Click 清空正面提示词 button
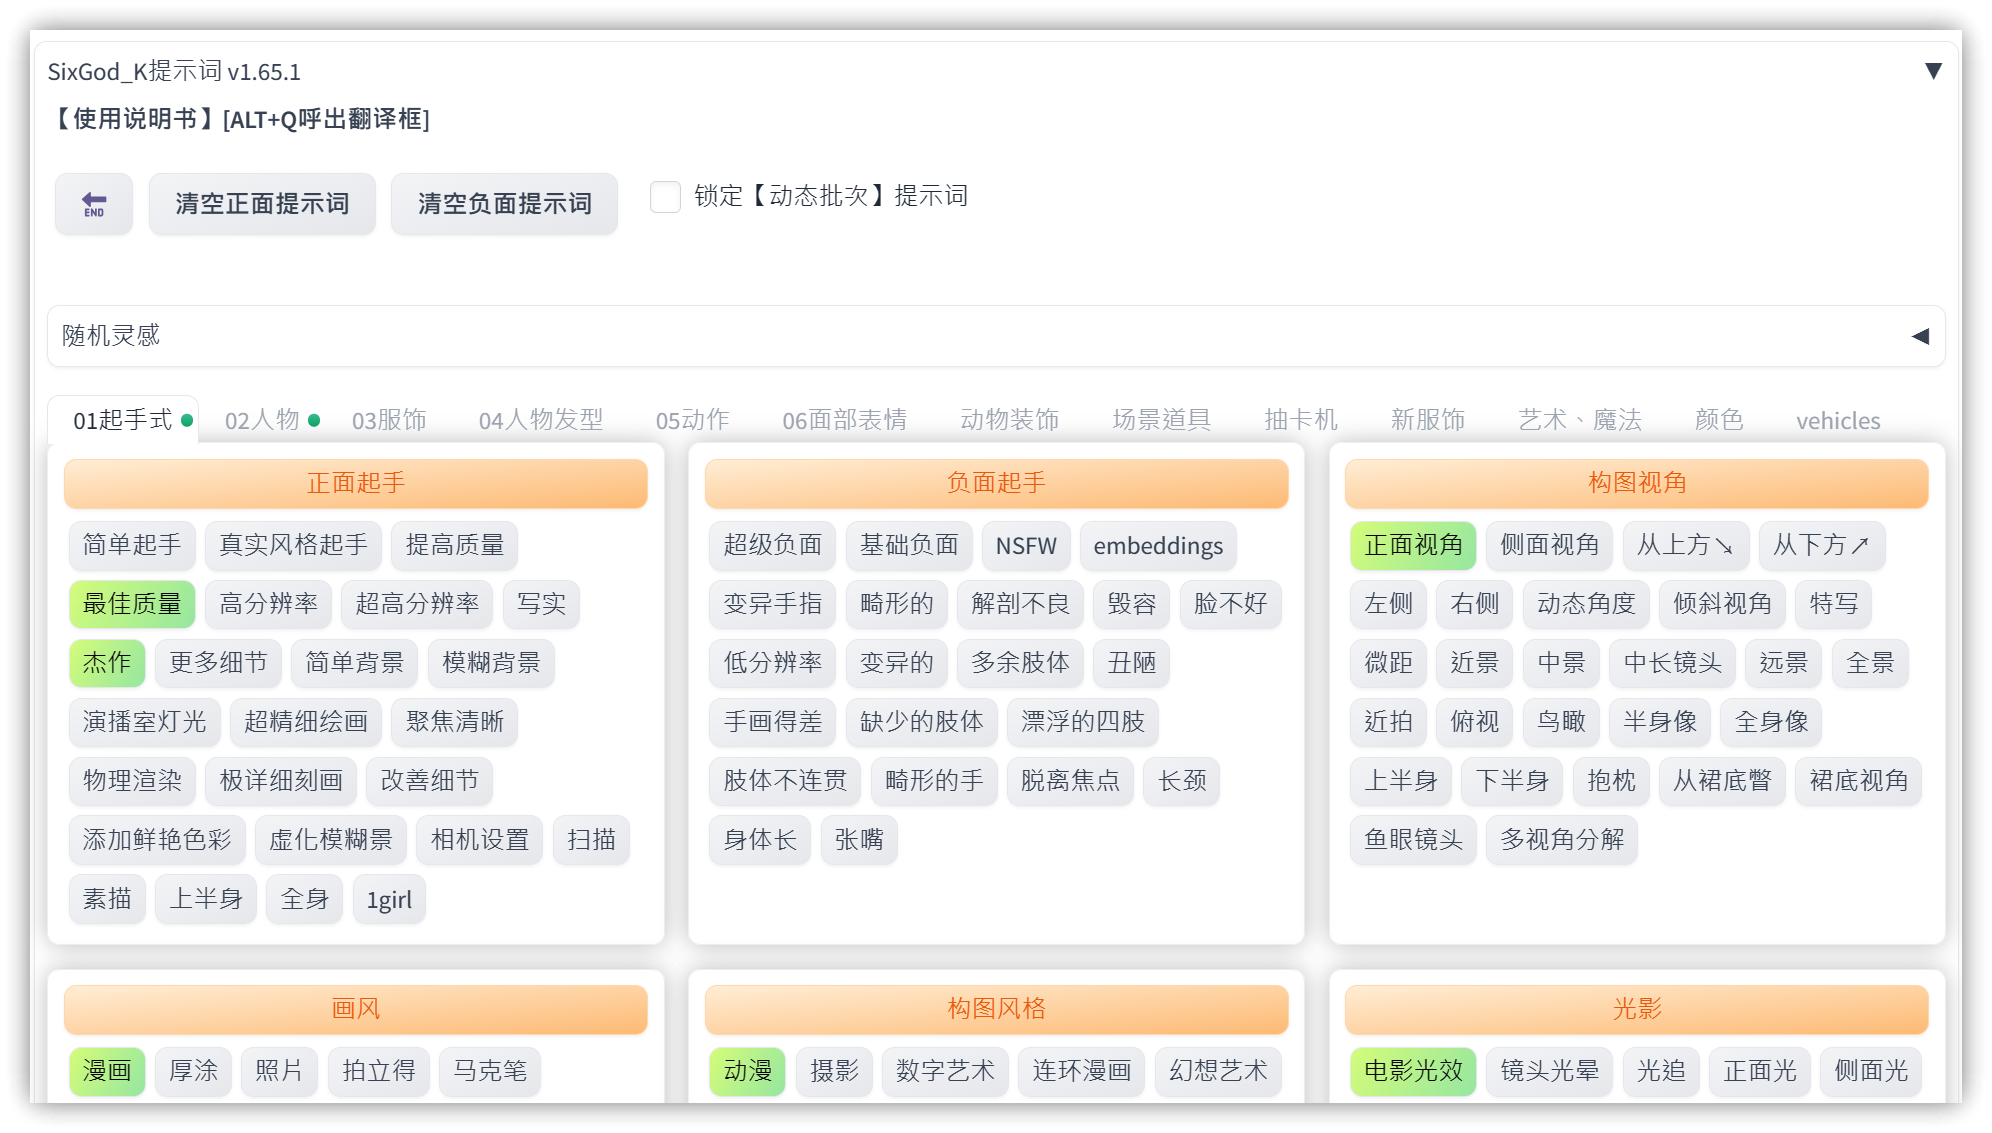The height and width of the screenshot is (1133, 1992). (262, 204)
